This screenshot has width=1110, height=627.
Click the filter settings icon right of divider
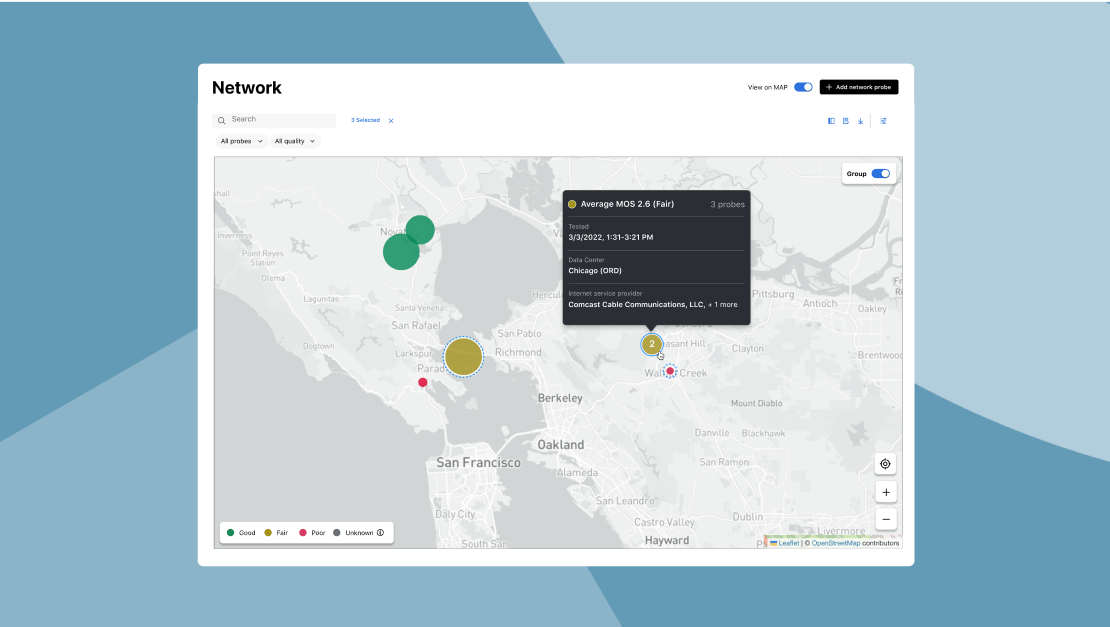click(x=883, y=121)
